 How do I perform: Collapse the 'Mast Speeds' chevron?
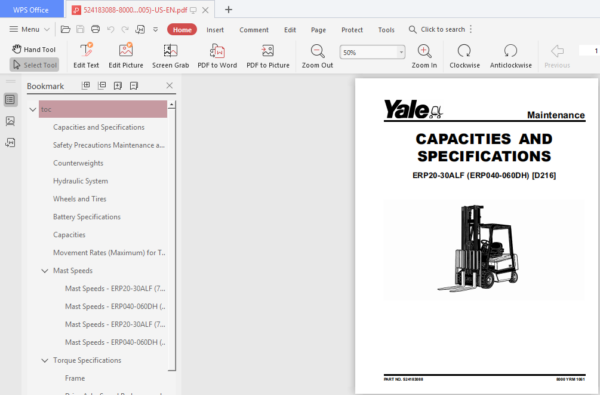point(45,271)
